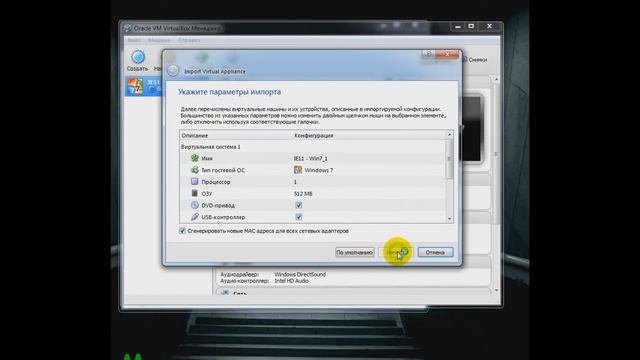Click the Процессор label
Screen dimensions: 640x360
point(216,182)
